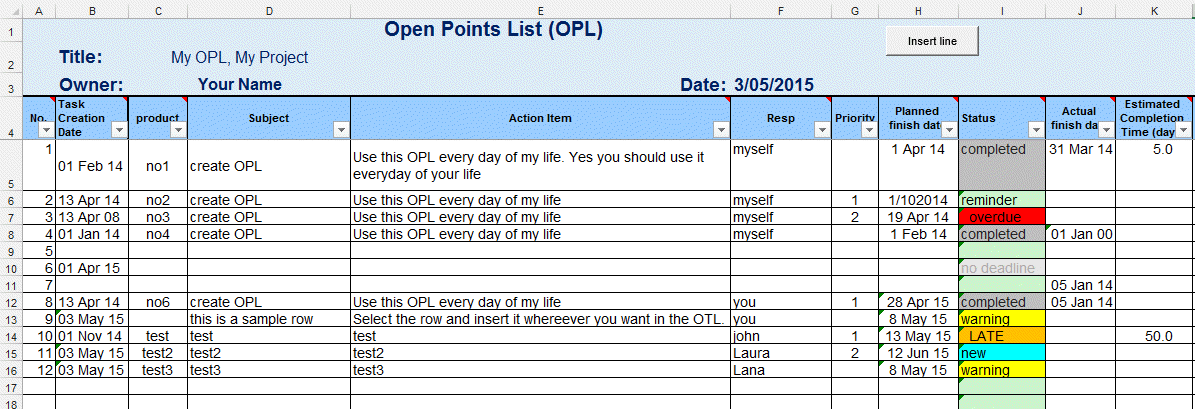Expand the Resp column filter
Screen dimensions: 1195x409
tap(821, 130)
